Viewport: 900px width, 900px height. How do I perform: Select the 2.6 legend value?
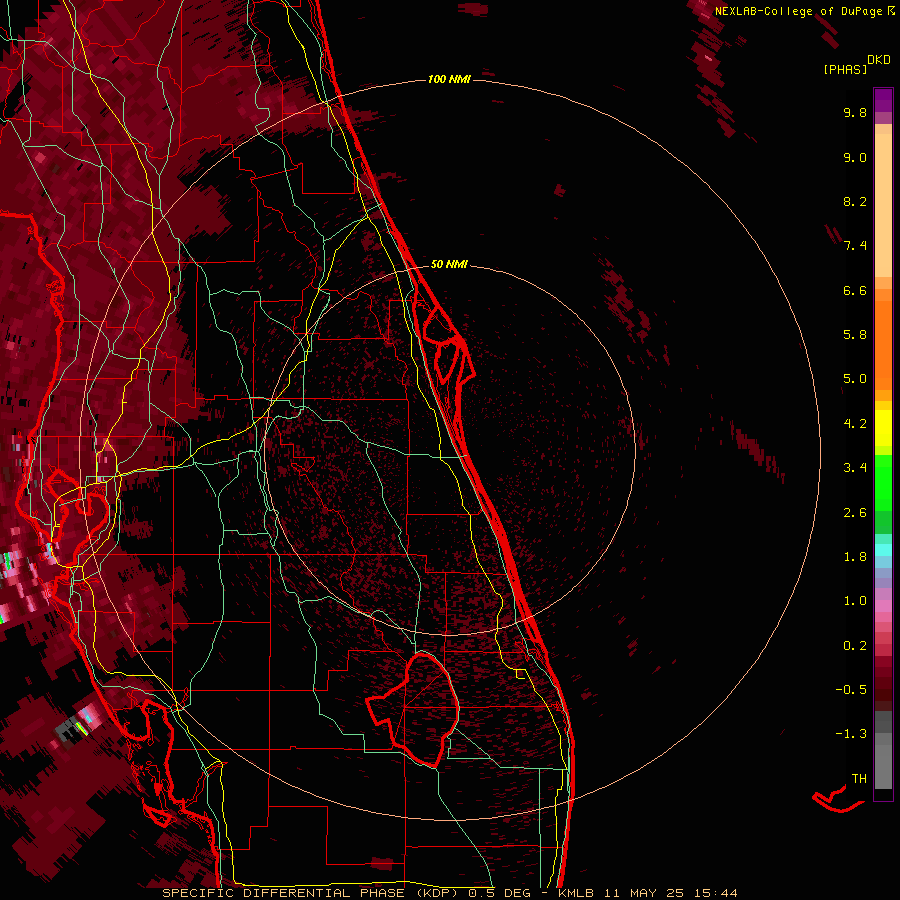point(855,513)
